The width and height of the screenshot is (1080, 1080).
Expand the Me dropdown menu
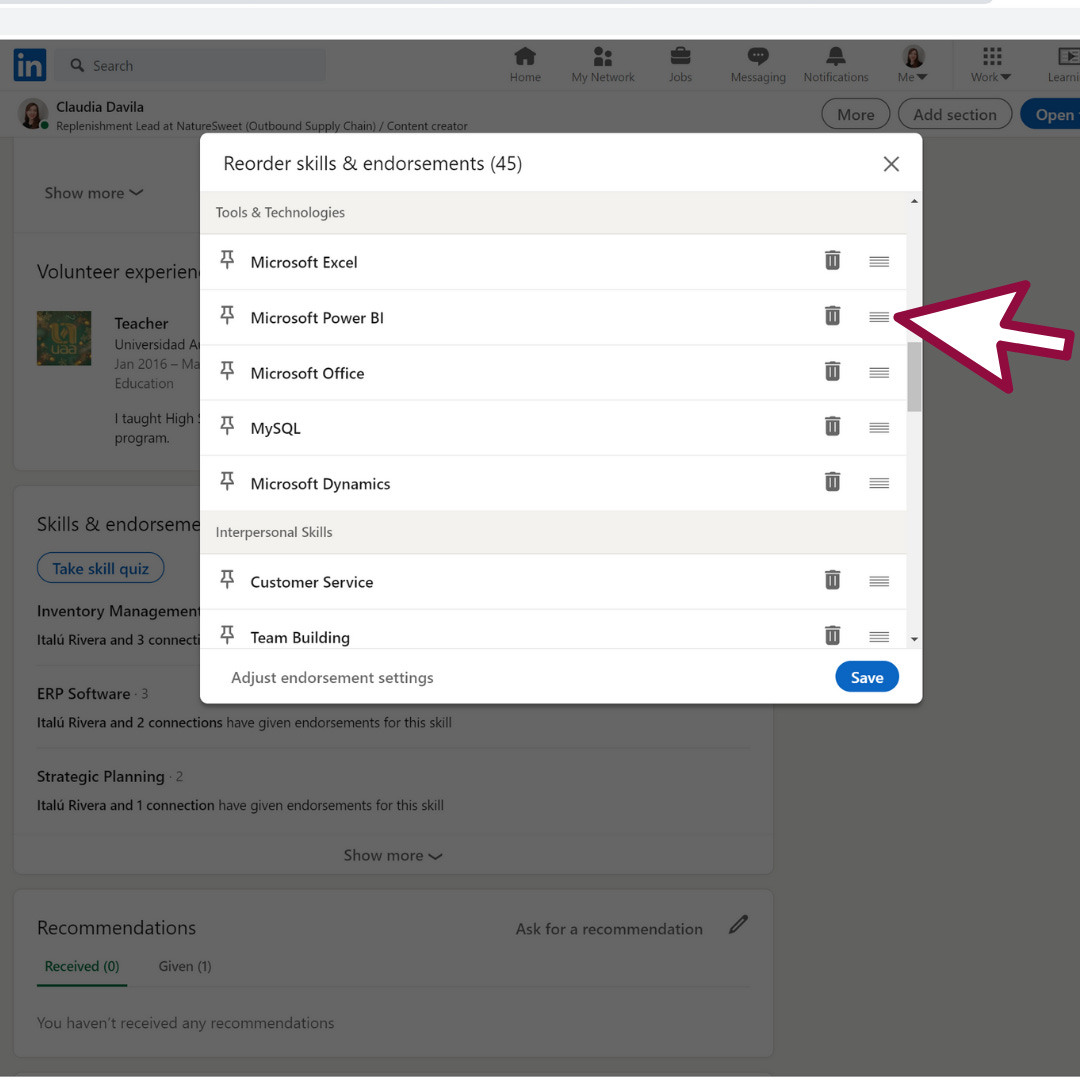(913, 65)
